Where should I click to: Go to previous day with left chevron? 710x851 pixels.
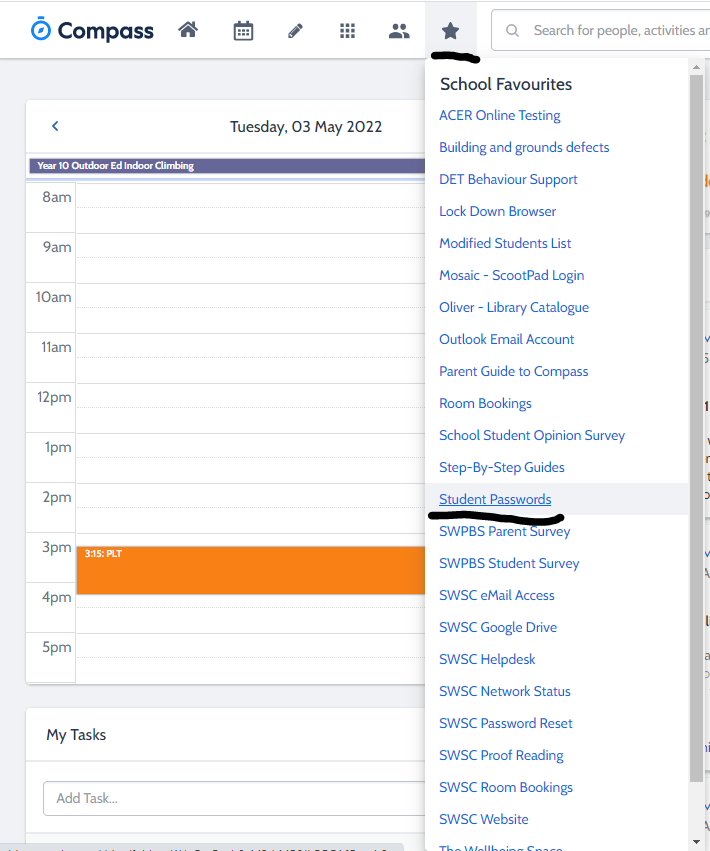pyautogui.click(x=55, y=126)
